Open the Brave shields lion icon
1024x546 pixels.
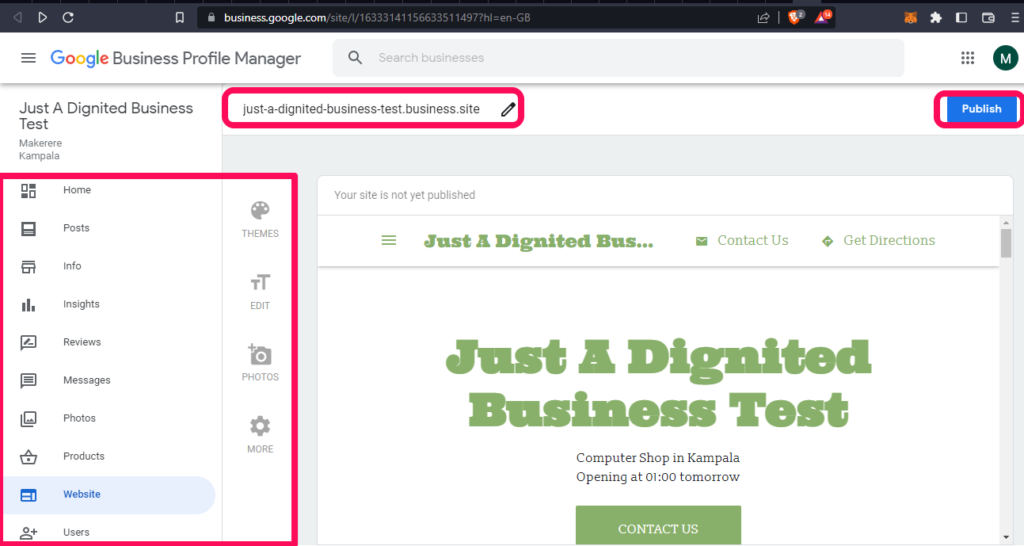pyautogui.click(x=795, y=18)
